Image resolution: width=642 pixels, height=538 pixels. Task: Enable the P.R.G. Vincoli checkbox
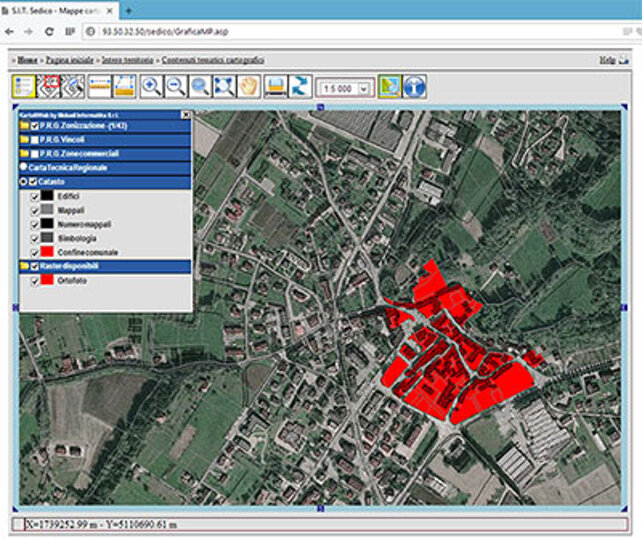coord(35,141)
